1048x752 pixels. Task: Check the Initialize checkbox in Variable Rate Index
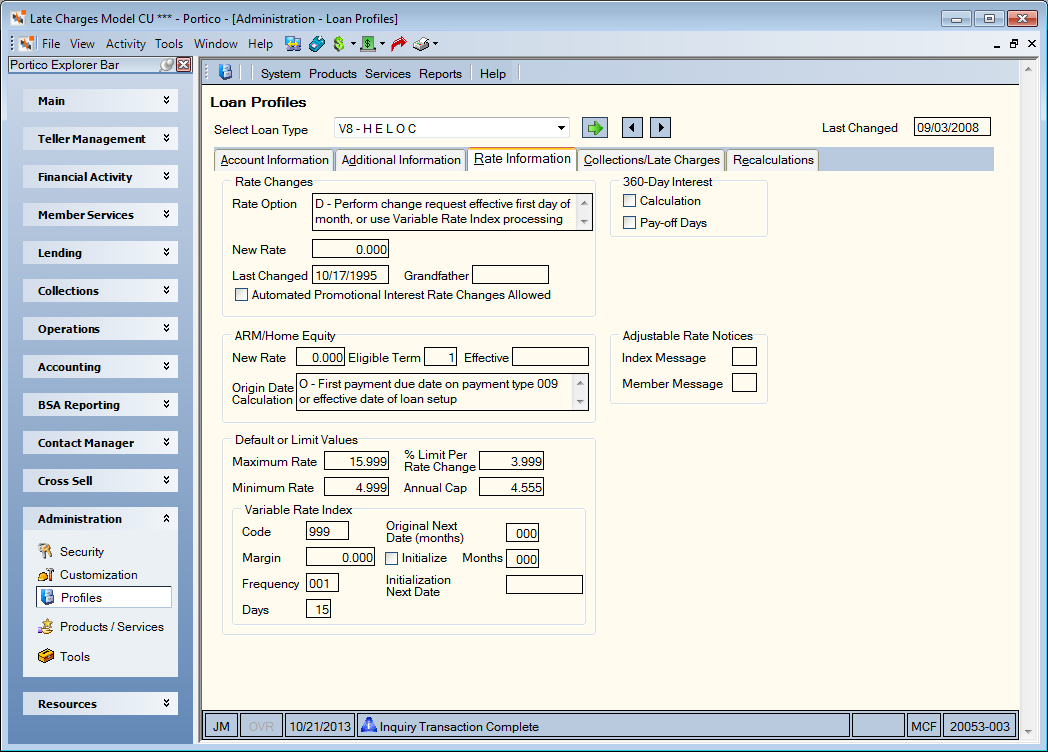(392, 558)
